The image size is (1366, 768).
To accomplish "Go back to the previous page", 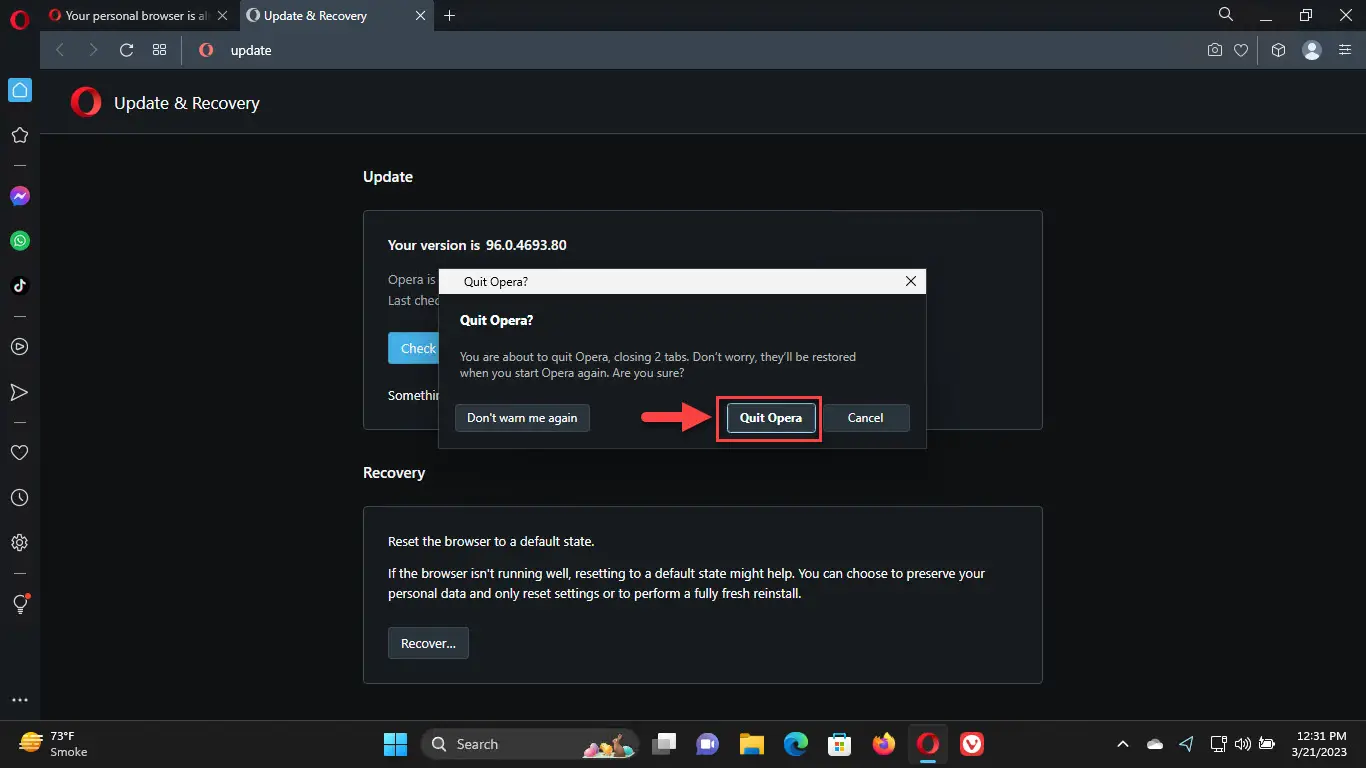I will tap(60, 50).
